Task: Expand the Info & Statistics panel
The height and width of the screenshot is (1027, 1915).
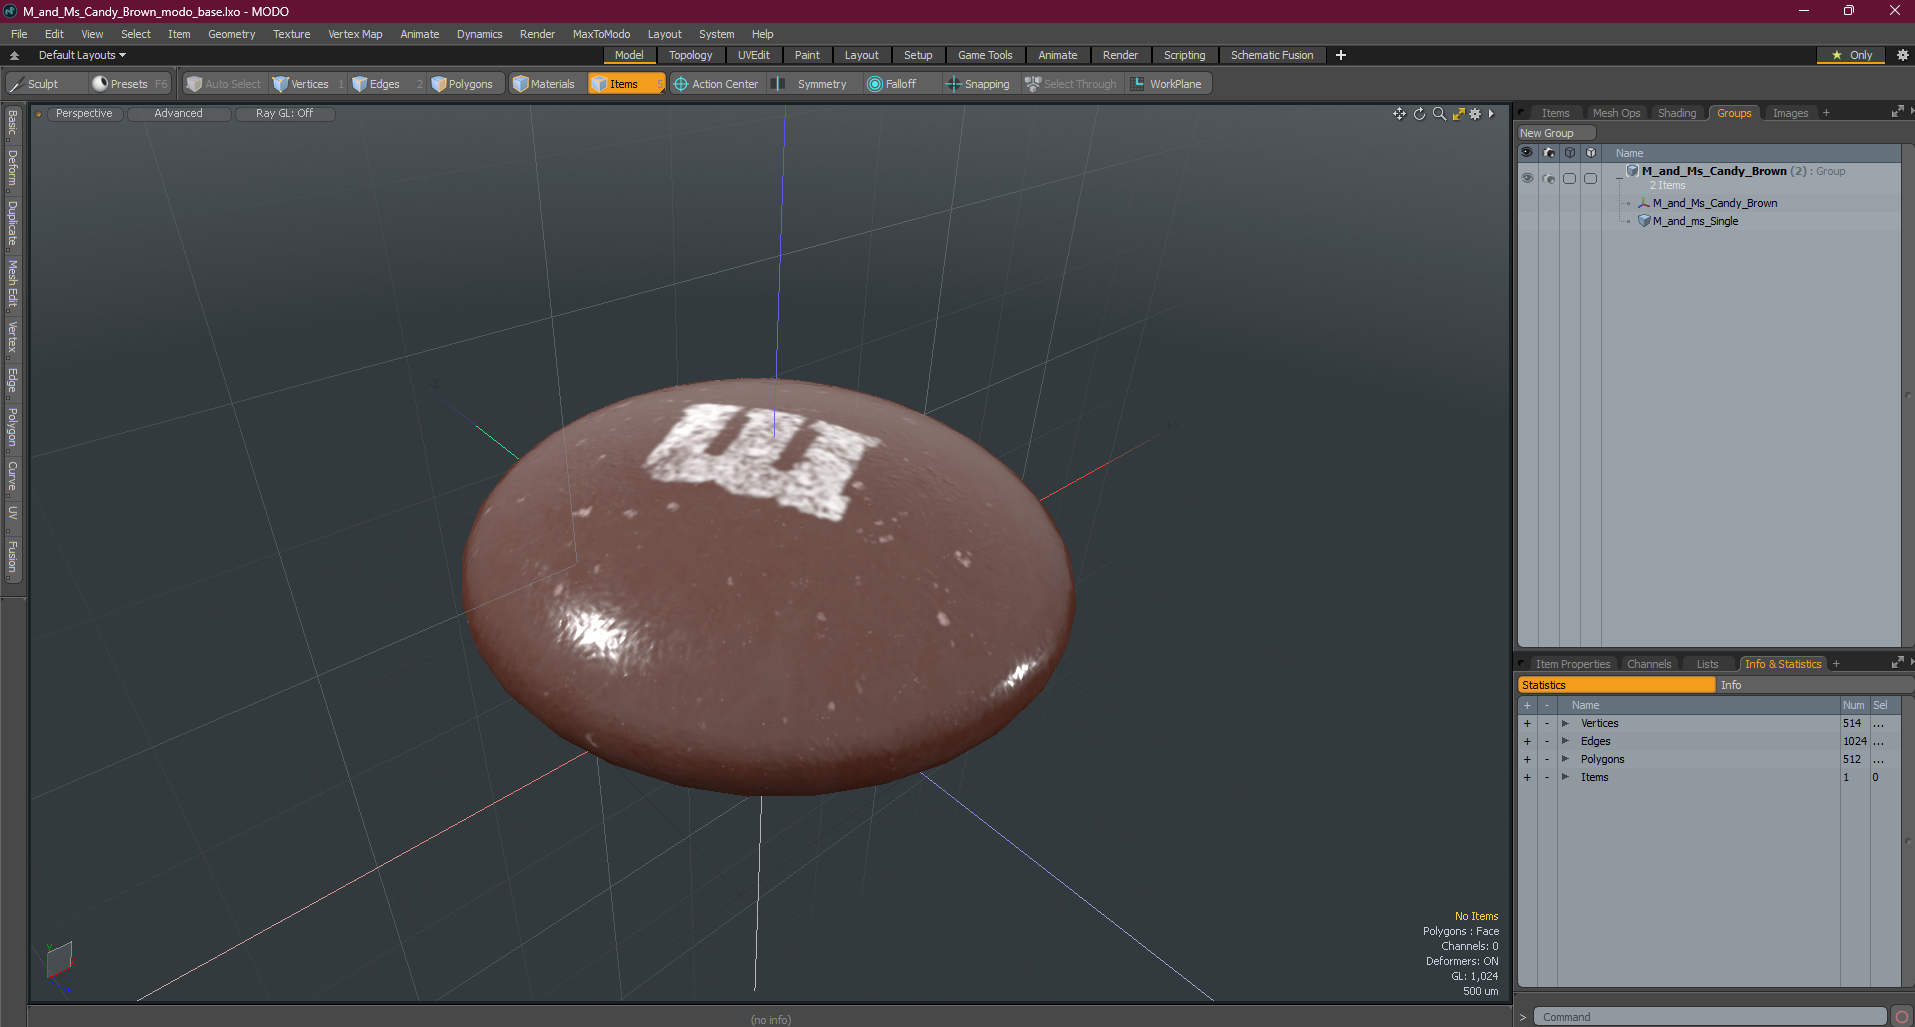Action: pyautogui.click(x=1897, y=663)
